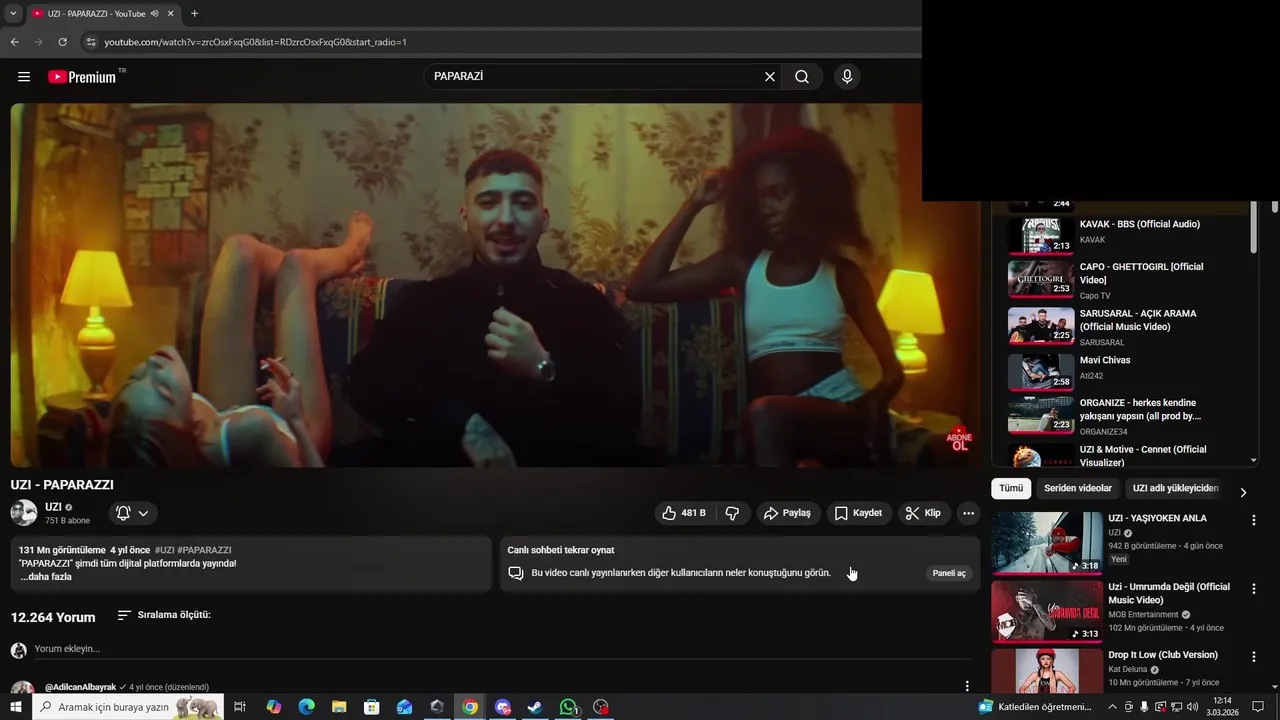The image size is (1280, 720).
Task: Expand description with ...daha fazla
Action: pos(46,577)
